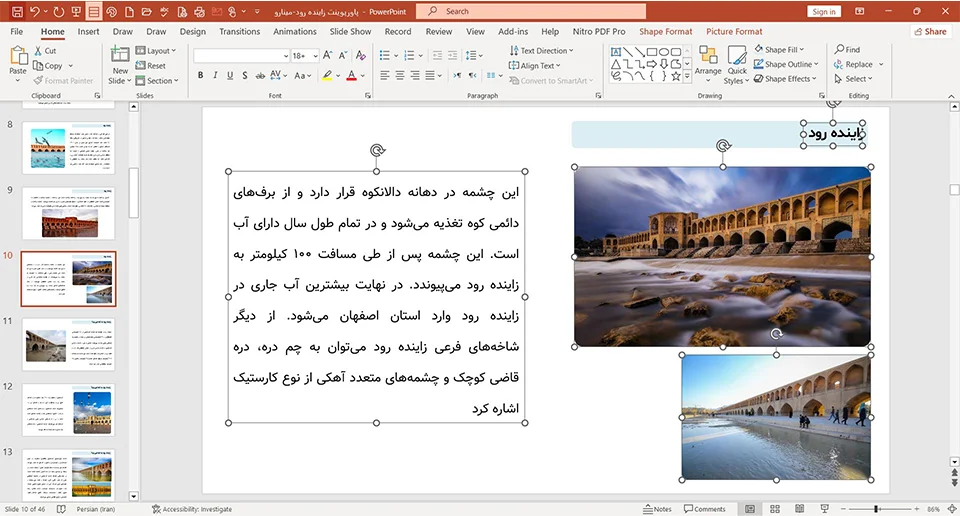Toggle strikethrough formatting
This screenshot has height=516, width=960.
260,75
